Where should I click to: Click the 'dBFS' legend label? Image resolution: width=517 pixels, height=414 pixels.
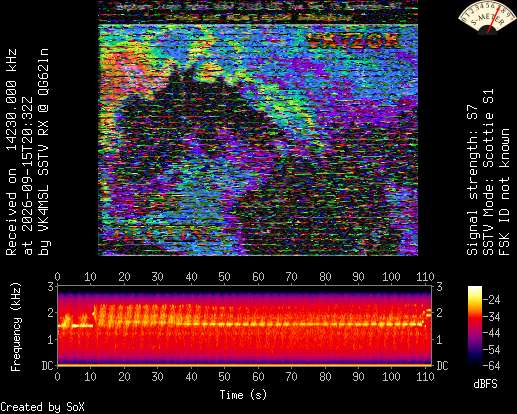[x=485, y=384]
